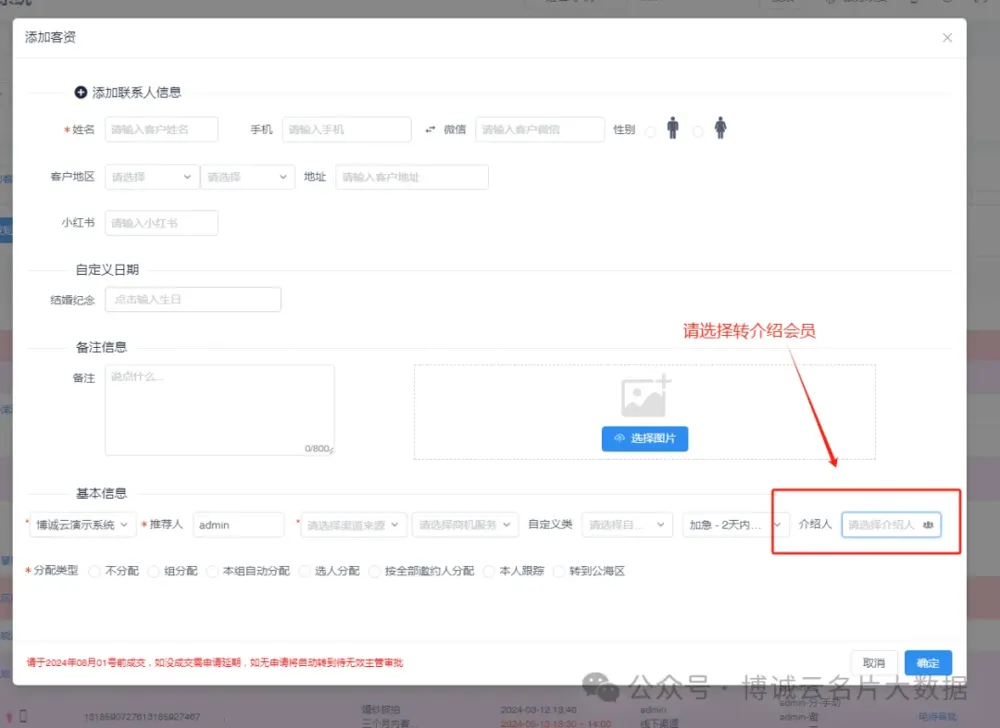Image resolution: width=1000 pixels, height=728 pixels.
Task: Select the 转到公海区 radio button
Action: [x=560, y=571]
